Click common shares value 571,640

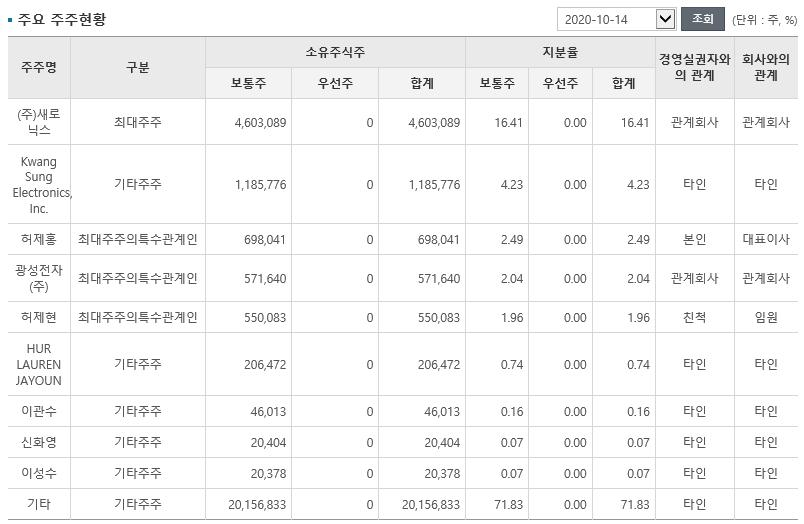point(265,279)
